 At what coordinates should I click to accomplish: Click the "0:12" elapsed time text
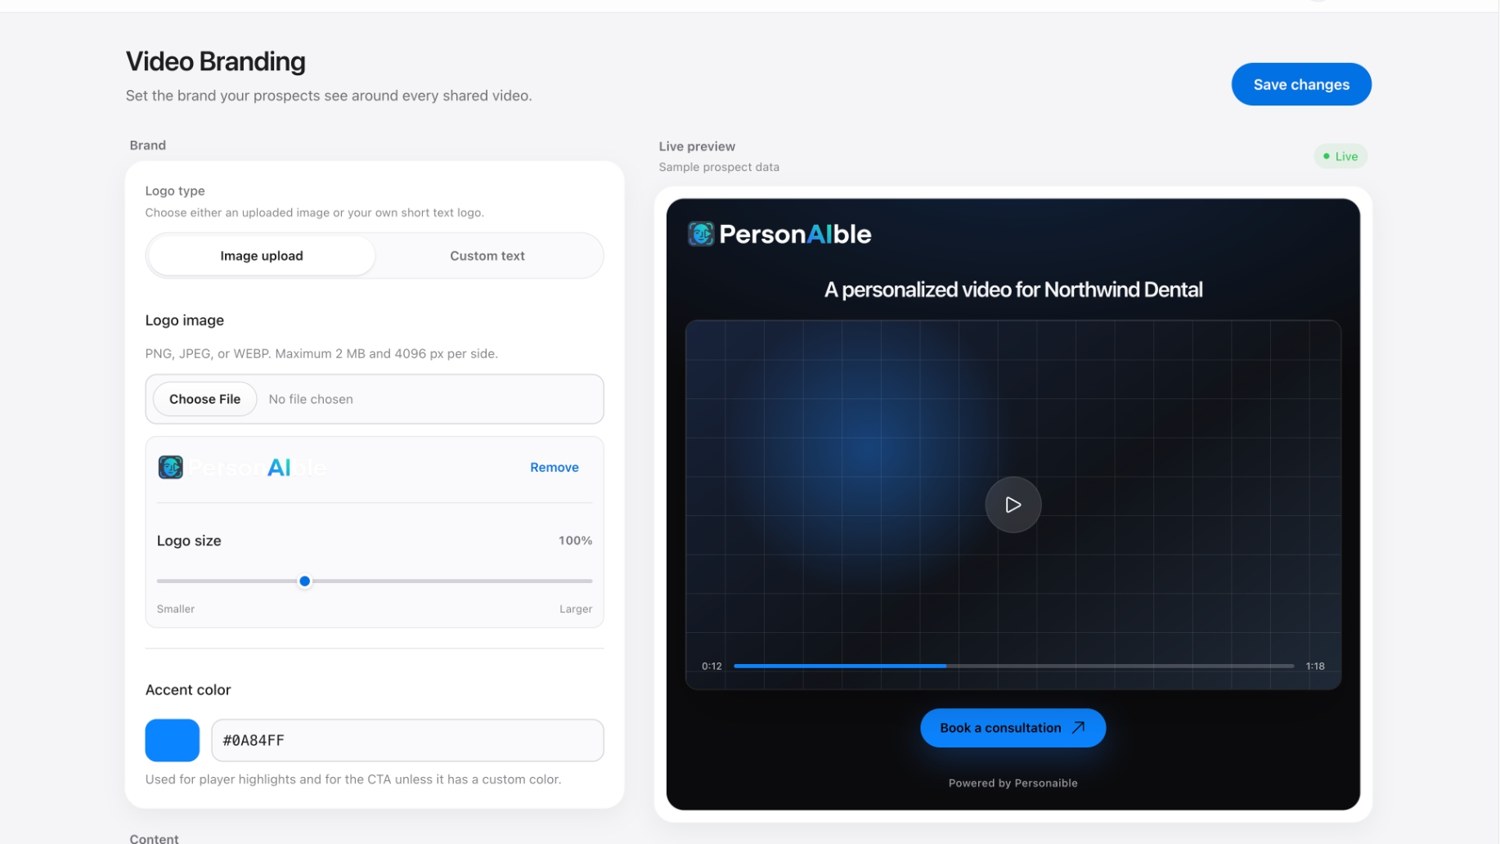pyautogui.click(x=712, y=666)
